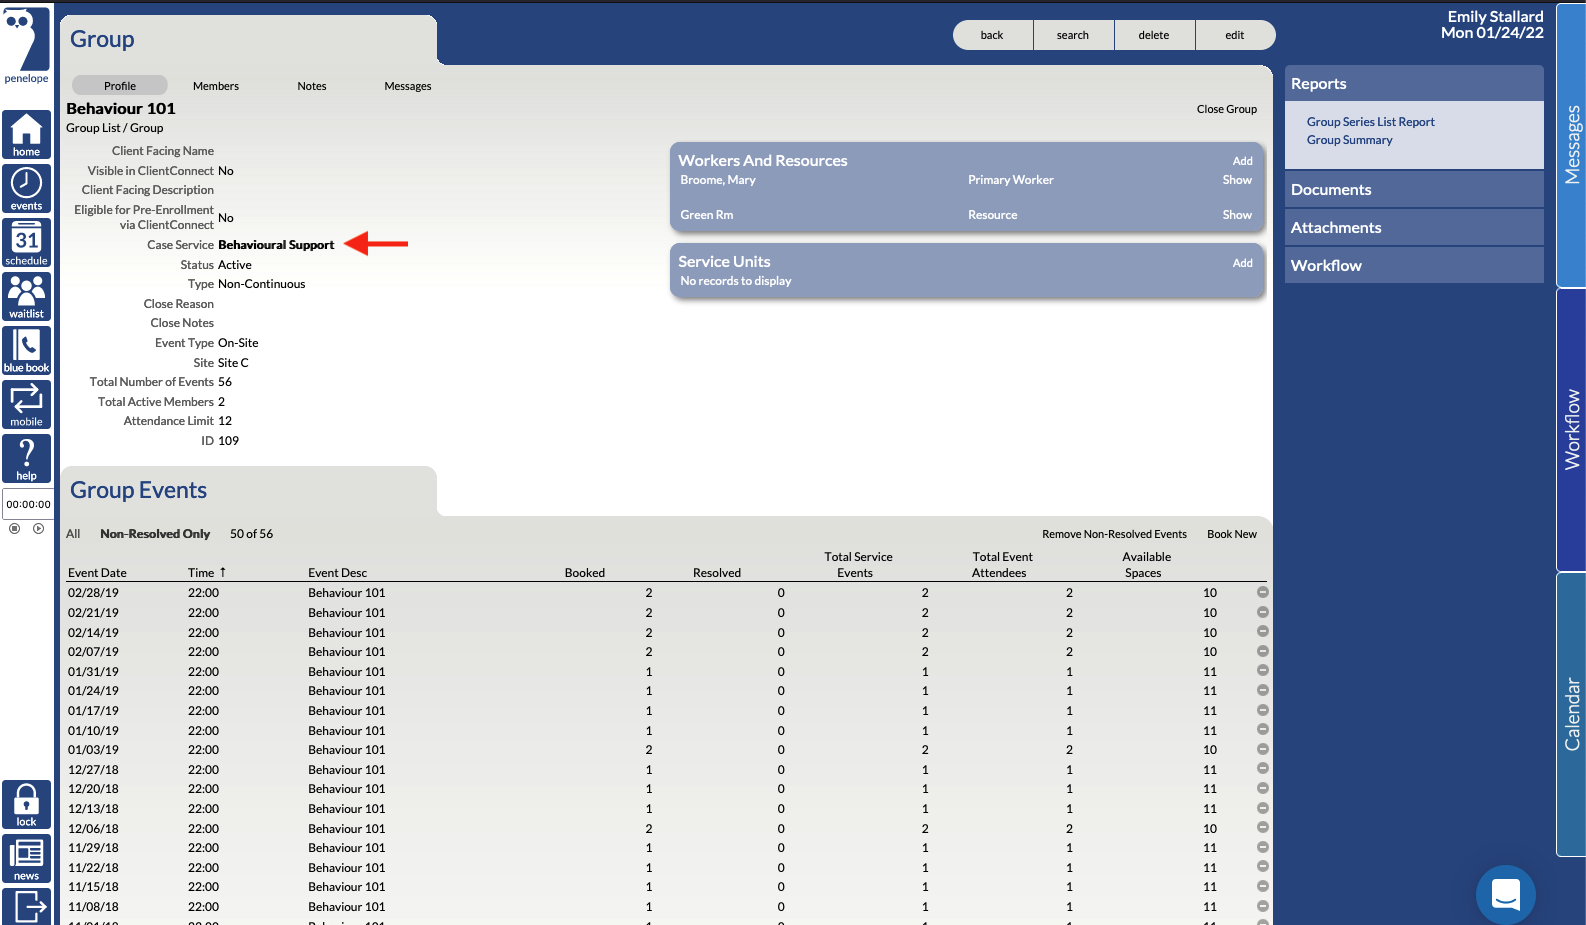This screenshot has height=925, width=1586.
Task: Expand the Reports panel header
Action: 1413,84
